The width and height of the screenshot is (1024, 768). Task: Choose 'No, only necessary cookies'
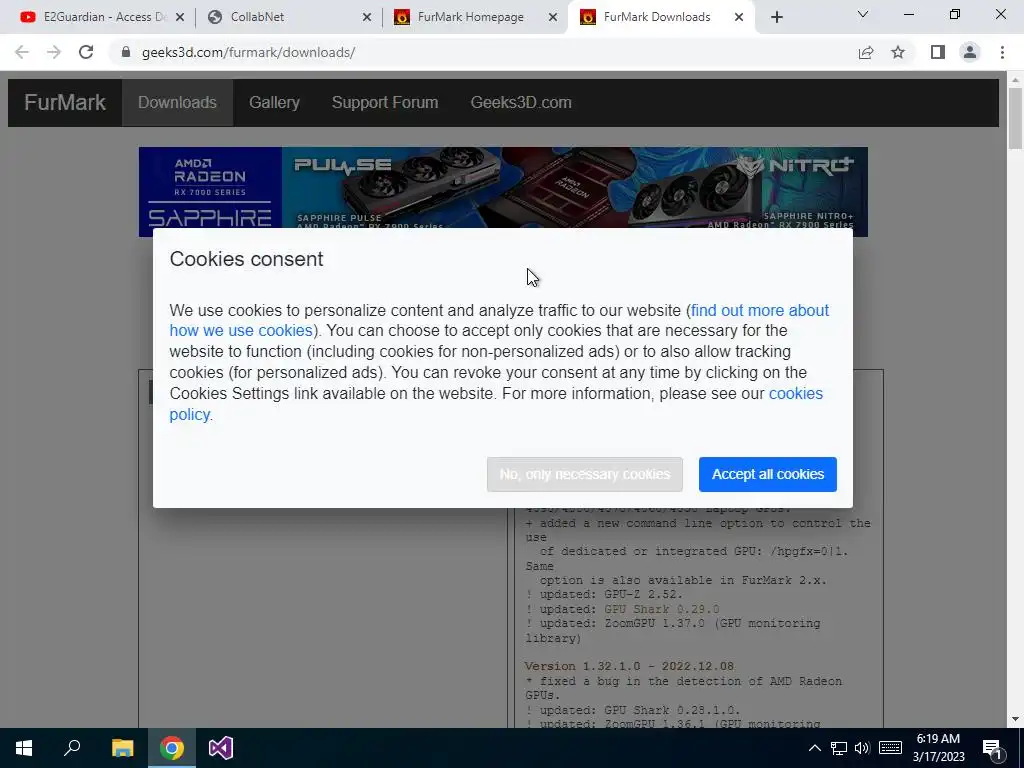coord(584,474)
